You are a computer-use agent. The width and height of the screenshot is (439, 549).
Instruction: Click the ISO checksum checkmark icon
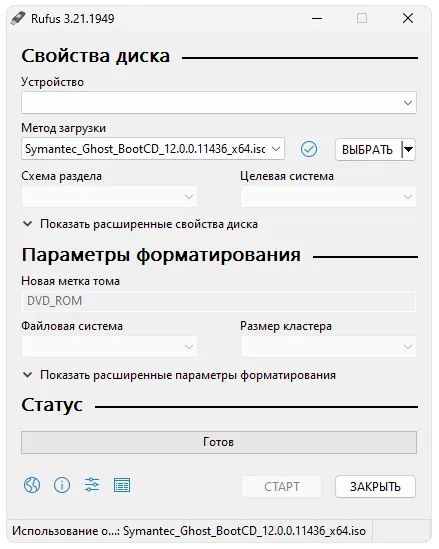point(309,150)
